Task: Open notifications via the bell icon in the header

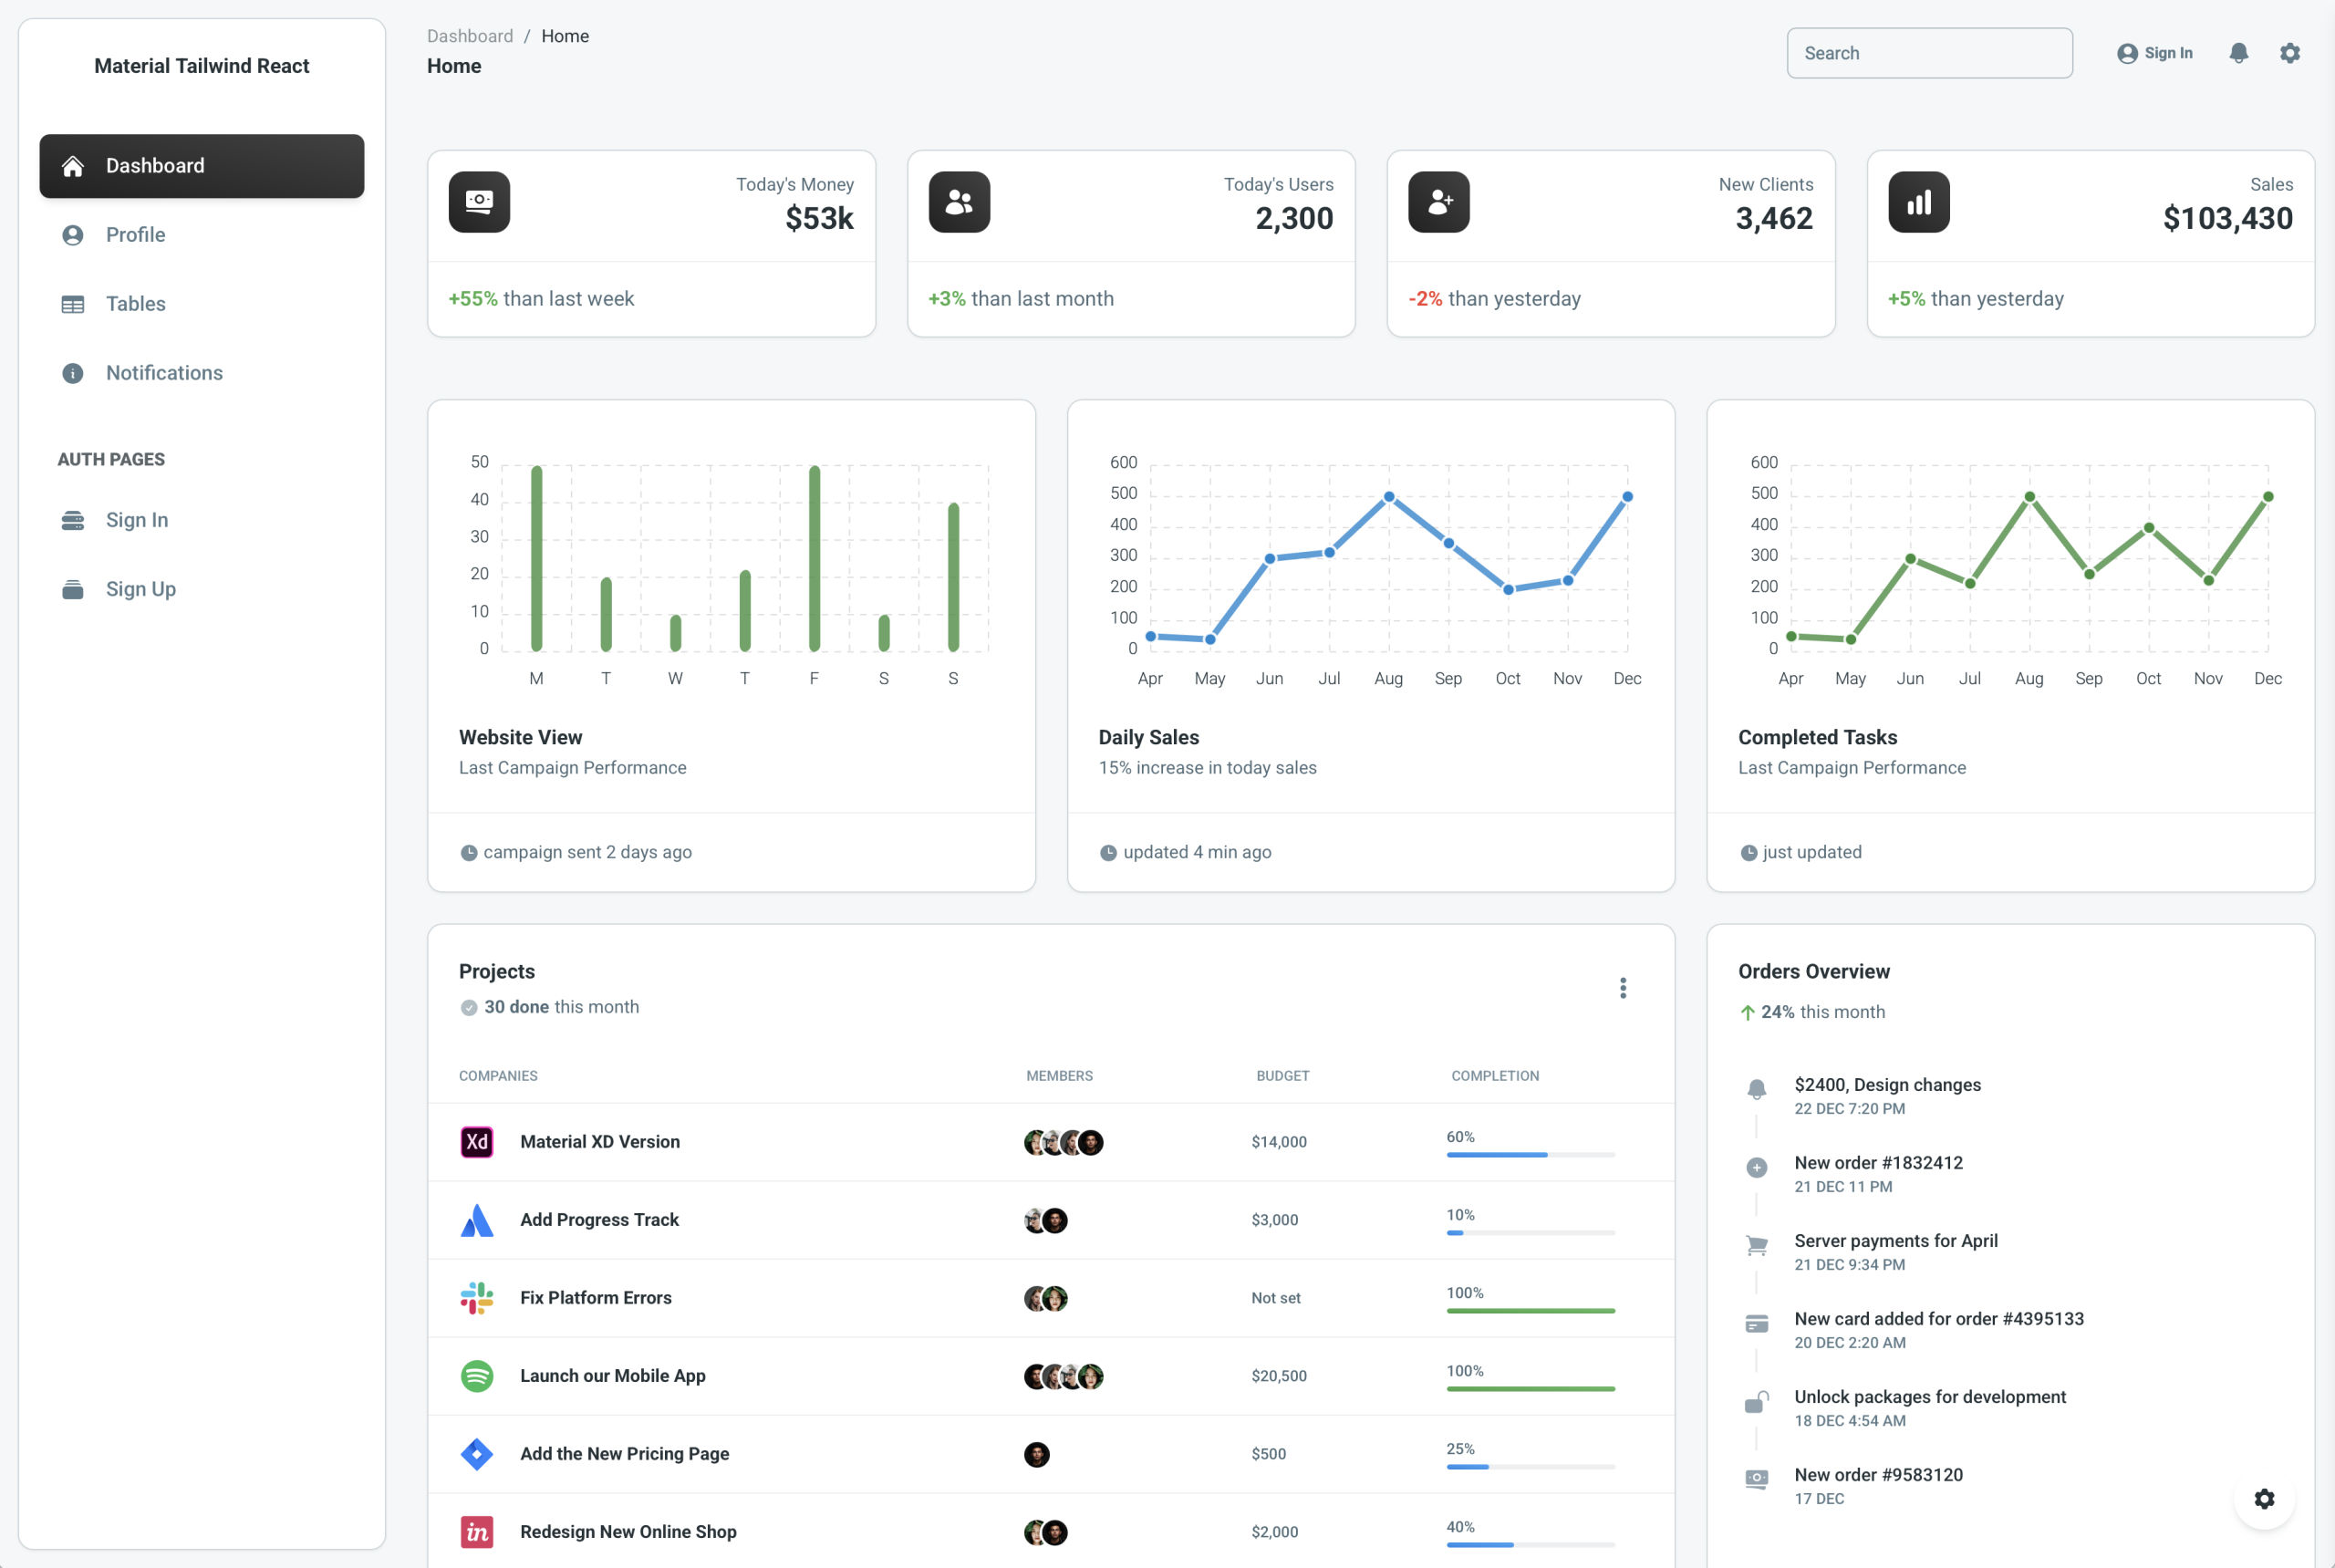Action: 2238,53
